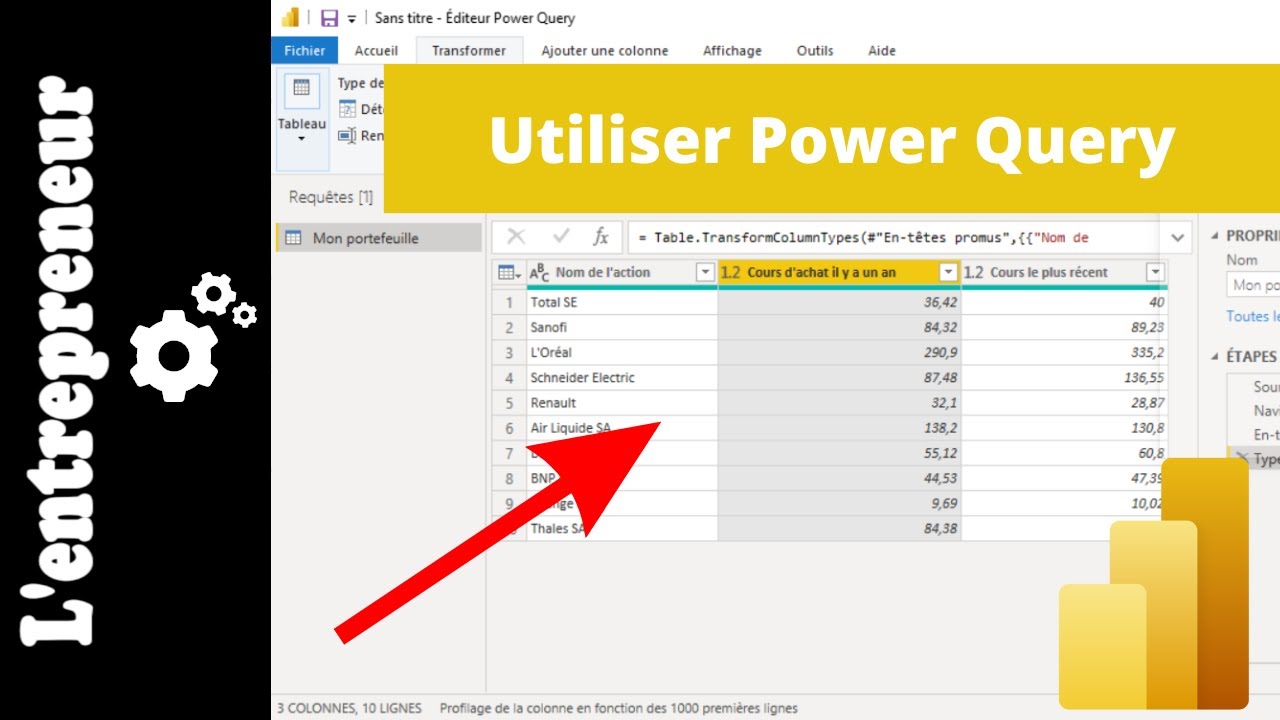Open the Toutes le… properties link

pos(1253,316)
